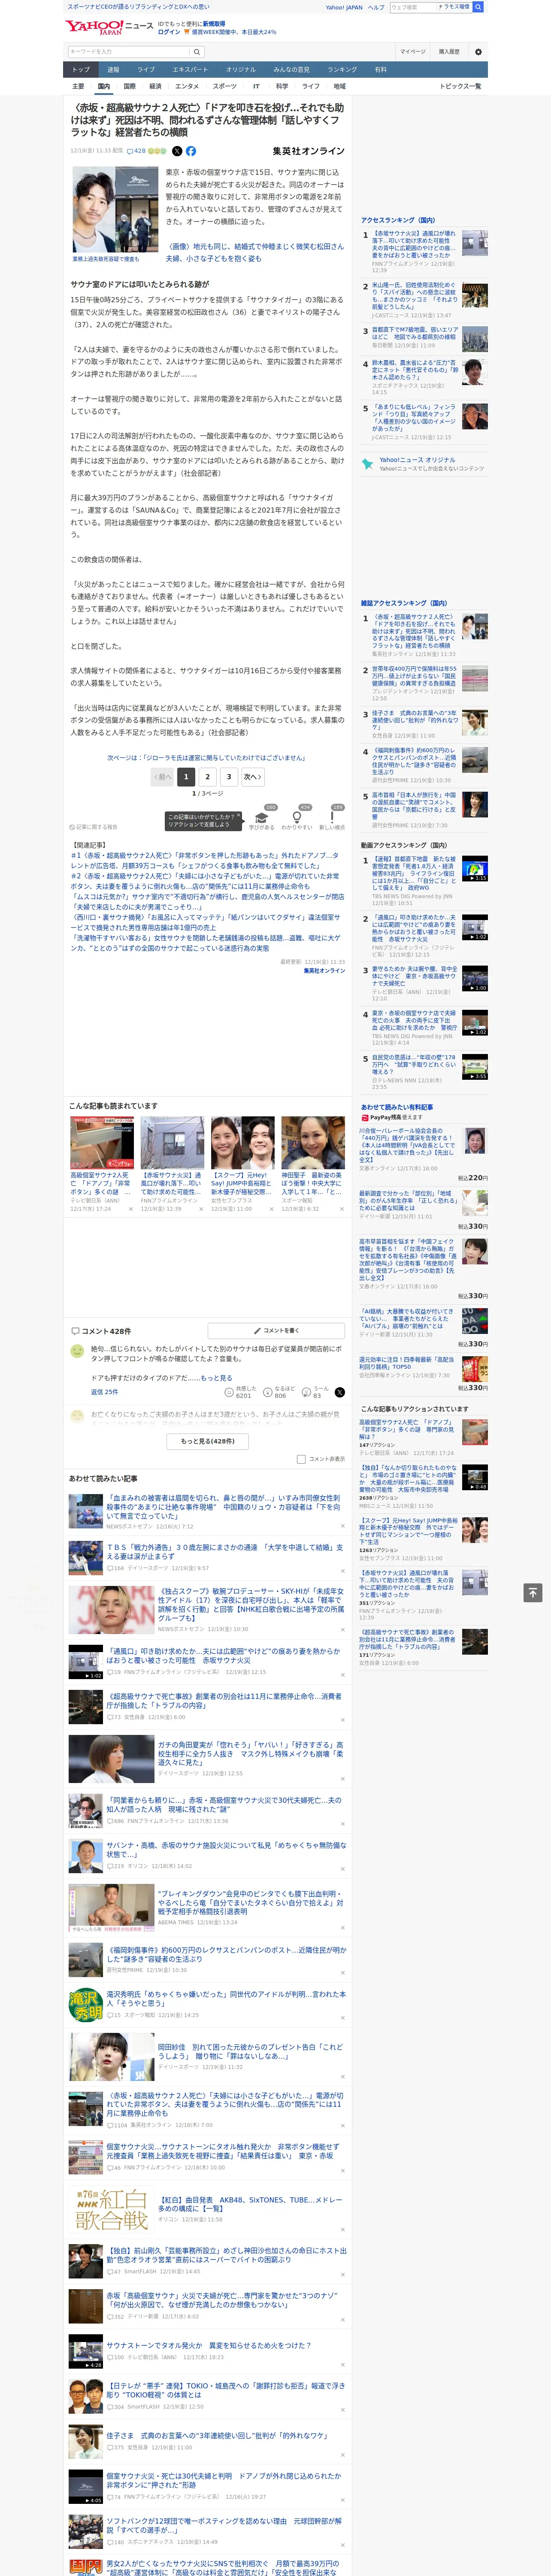Open the settings gear icon
The width and height of the screenshot is (551, 2576).
pyautogui.click(x=478, y=51)
